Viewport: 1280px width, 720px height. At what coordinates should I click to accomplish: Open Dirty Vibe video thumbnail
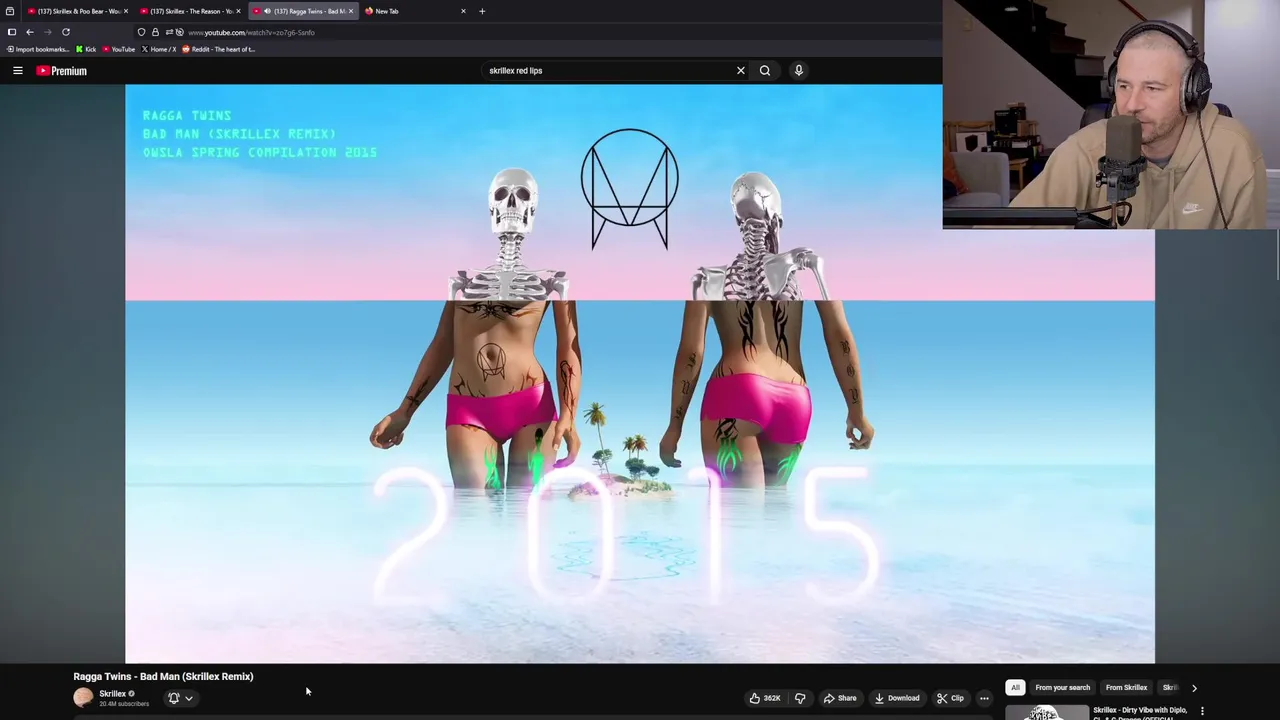coord(1046,712)
